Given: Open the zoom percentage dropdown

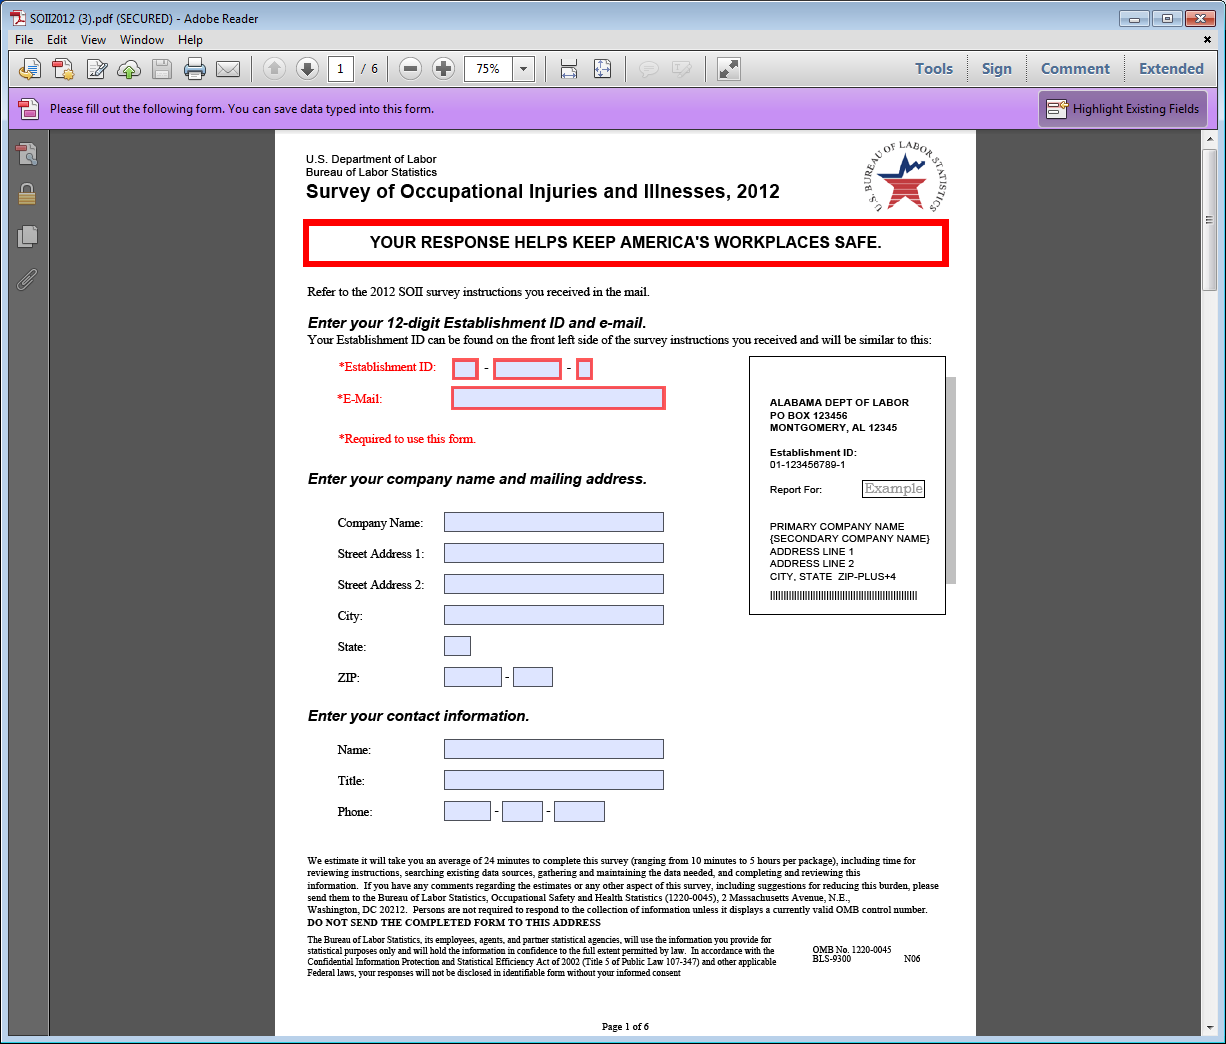Looking at the screenshot, I should coord(524,69).
